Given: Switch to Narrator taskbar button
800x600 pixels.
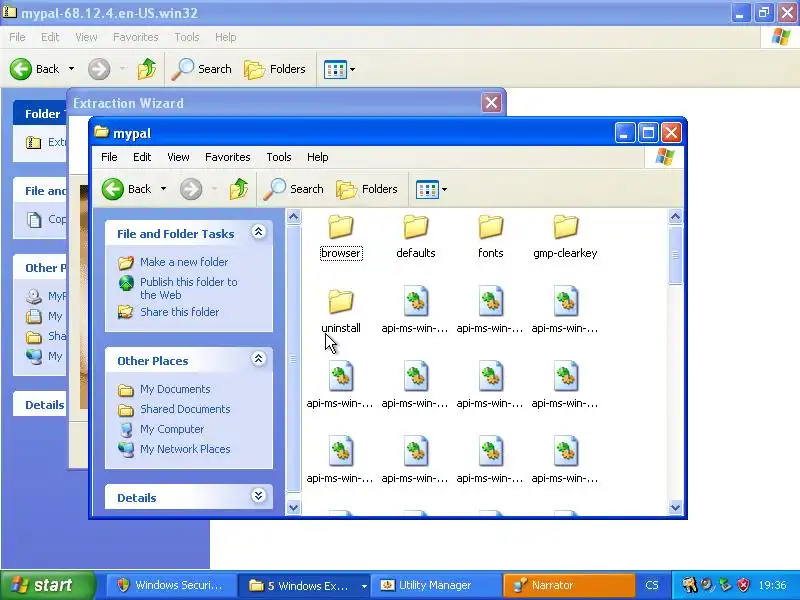Looking at the screenshot, I should [568, 585].
